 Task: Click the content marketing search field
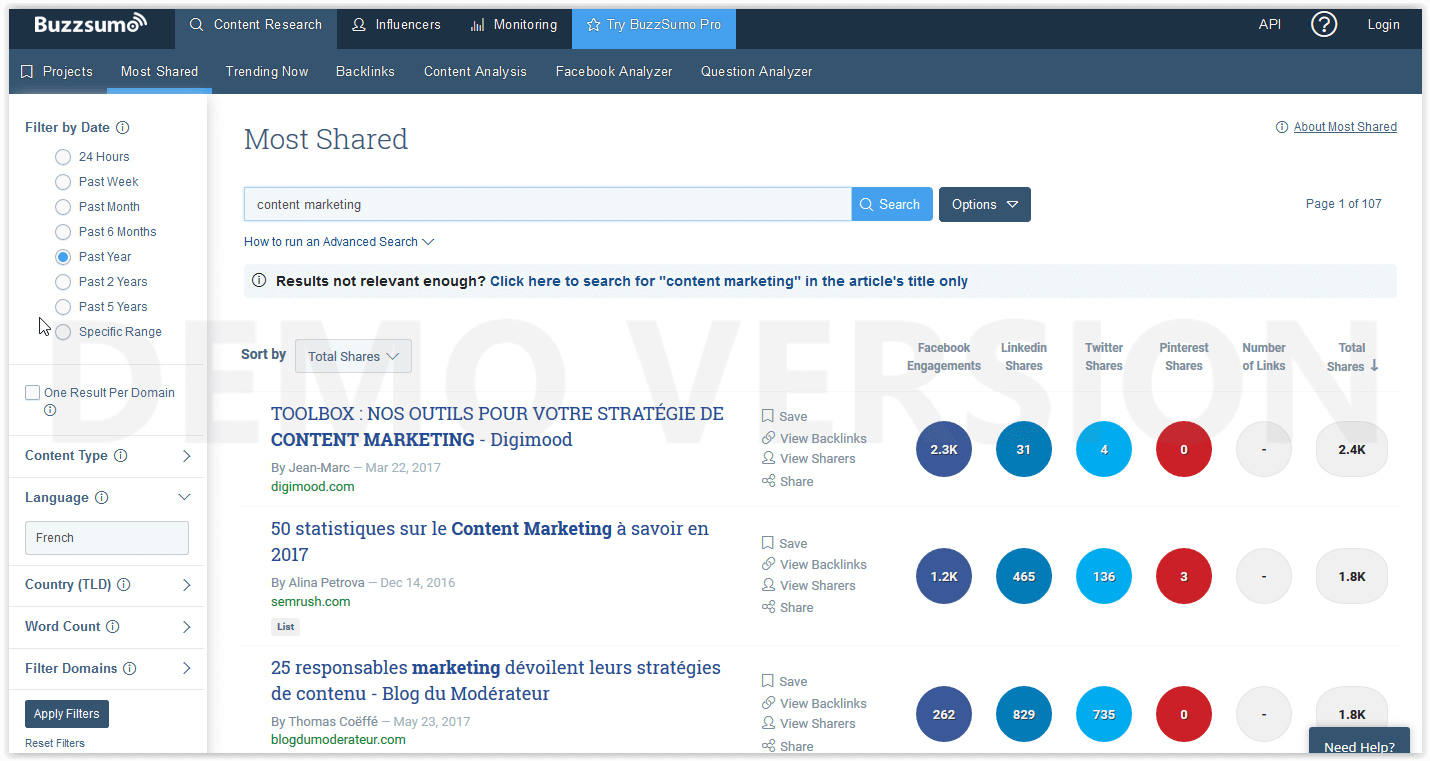point(547,204)
